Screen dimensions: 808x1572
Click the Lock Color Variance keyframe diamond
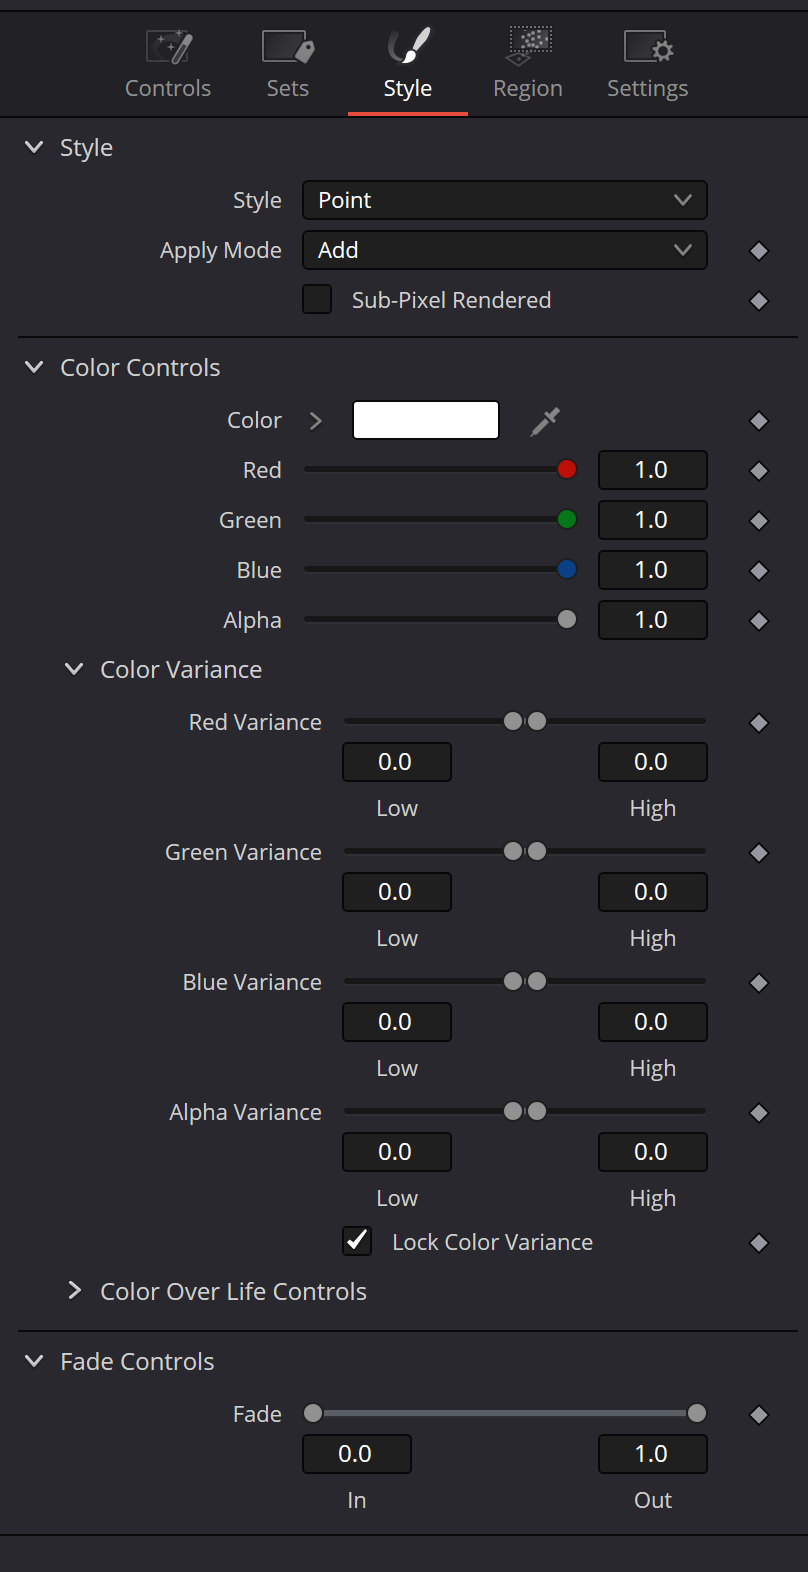tap(759, 1243)
